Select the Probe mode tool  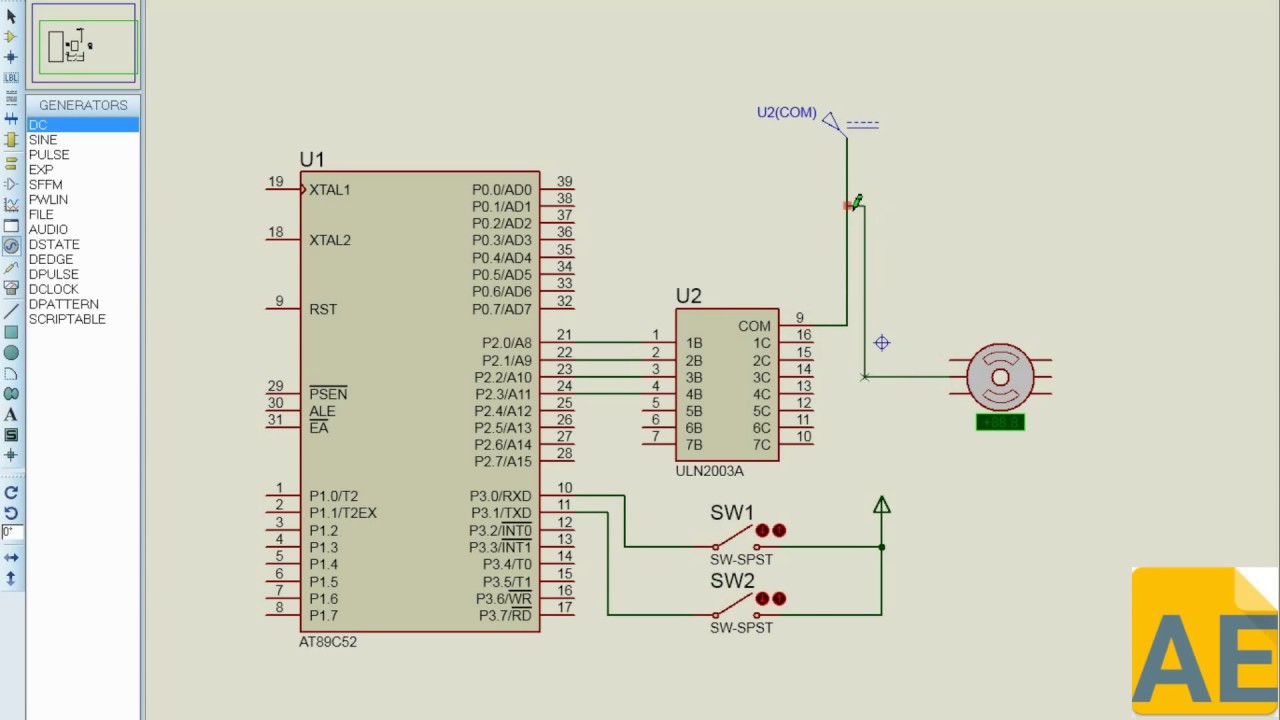click(11, 267)
